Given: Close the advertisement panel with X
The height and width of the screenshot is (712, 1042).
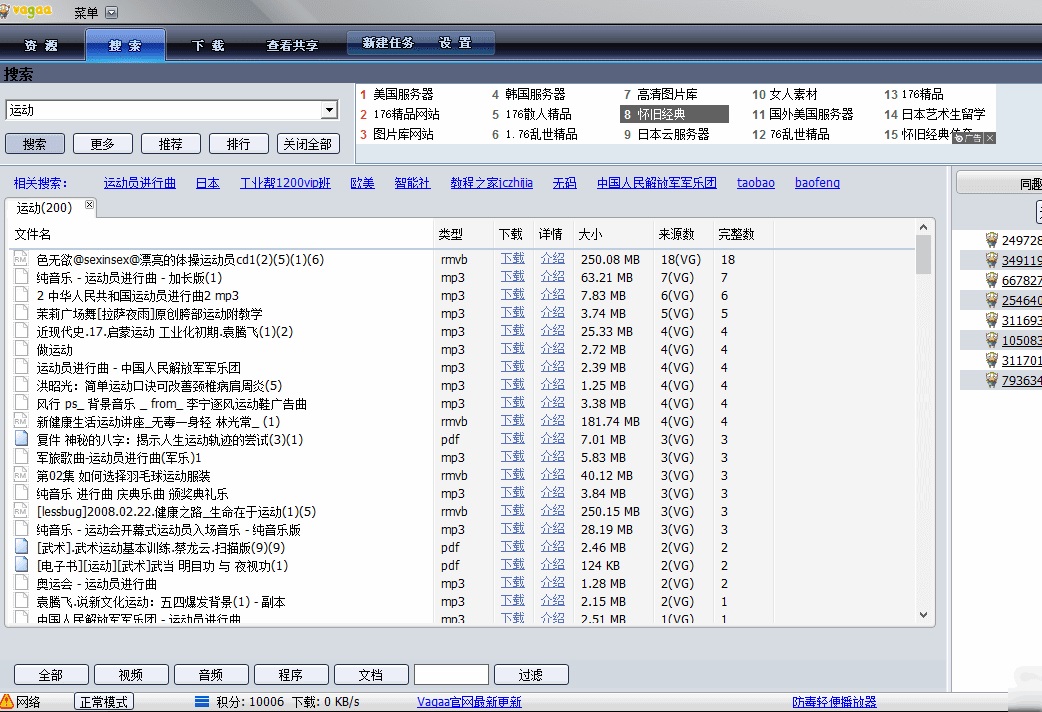Looking at the screenshot, I should click(x=990, y=138).
